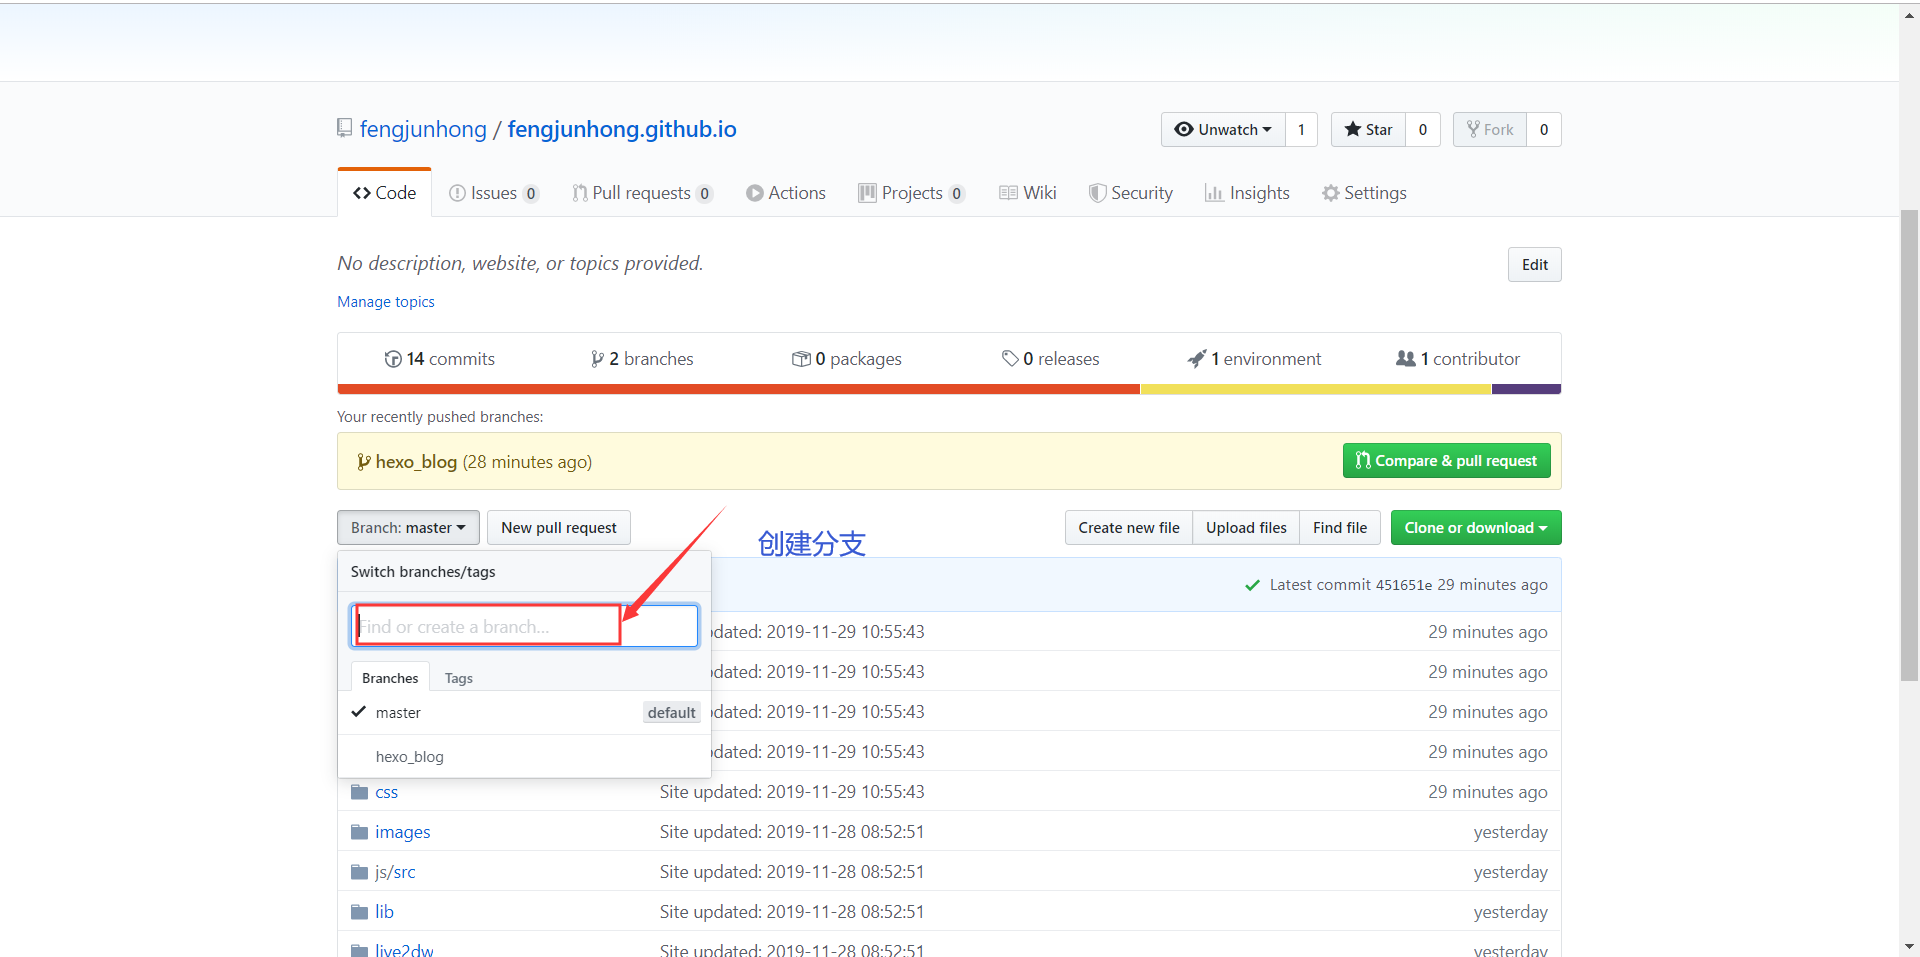The image size is (1920, 957).
Task: Click red segment of language bar
Action: pyautogui.click(x=739, y=389)
